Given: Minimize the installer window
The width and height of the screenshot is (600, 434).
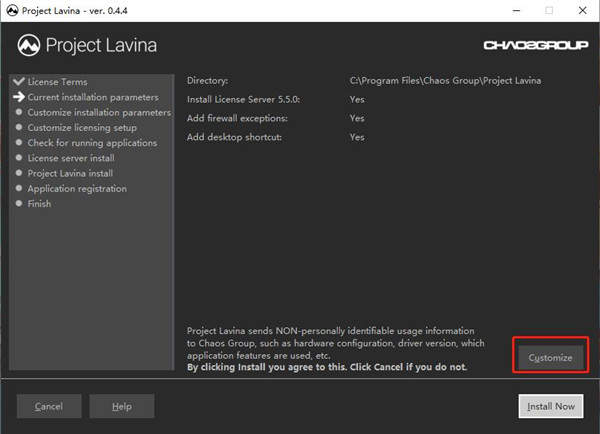Looking at the screenshot, I should tap(517, 10).
